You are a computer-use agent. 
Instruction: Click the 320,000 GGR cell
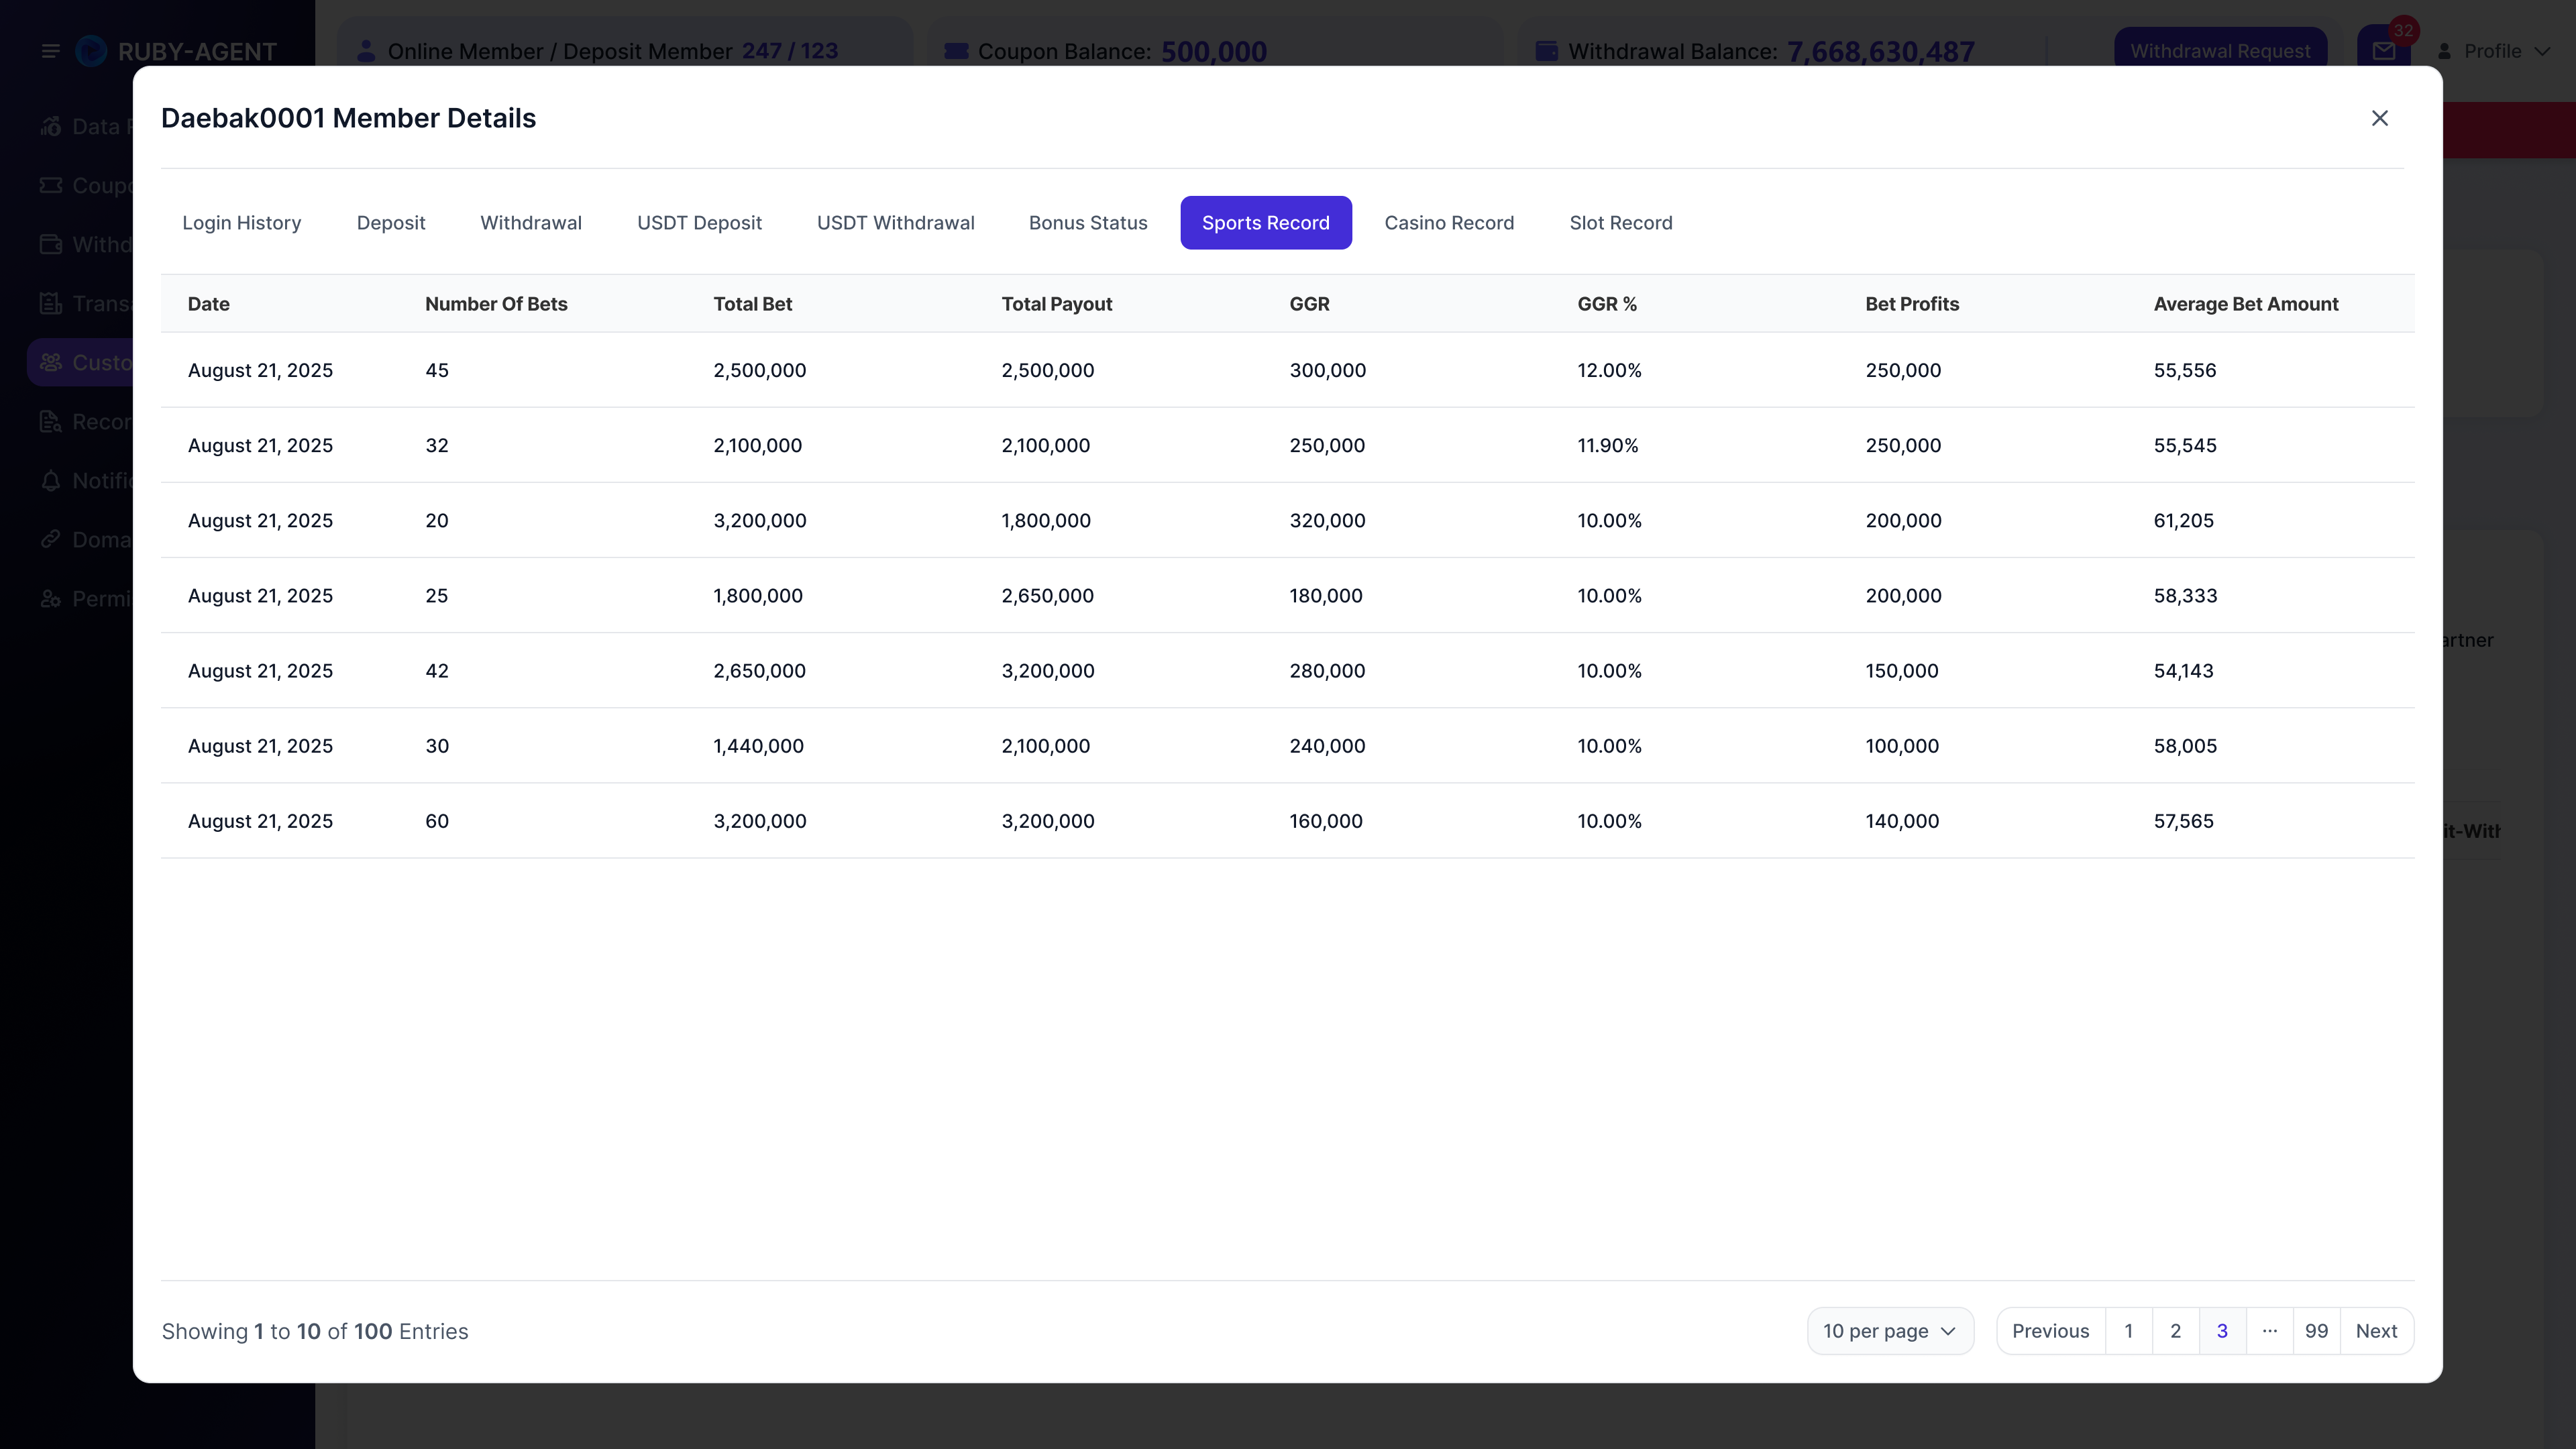point(1327,520)
